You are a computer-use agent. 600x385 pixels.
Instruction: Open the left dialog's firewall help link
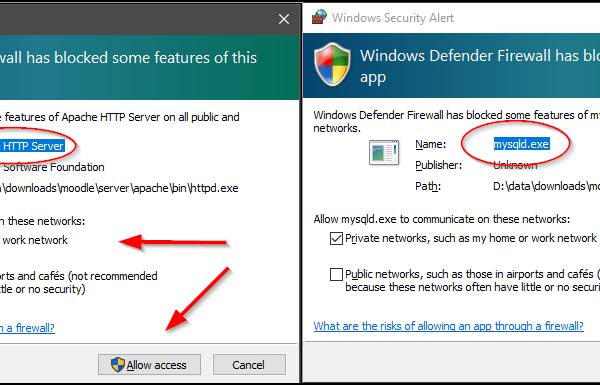tap(27, 328)
